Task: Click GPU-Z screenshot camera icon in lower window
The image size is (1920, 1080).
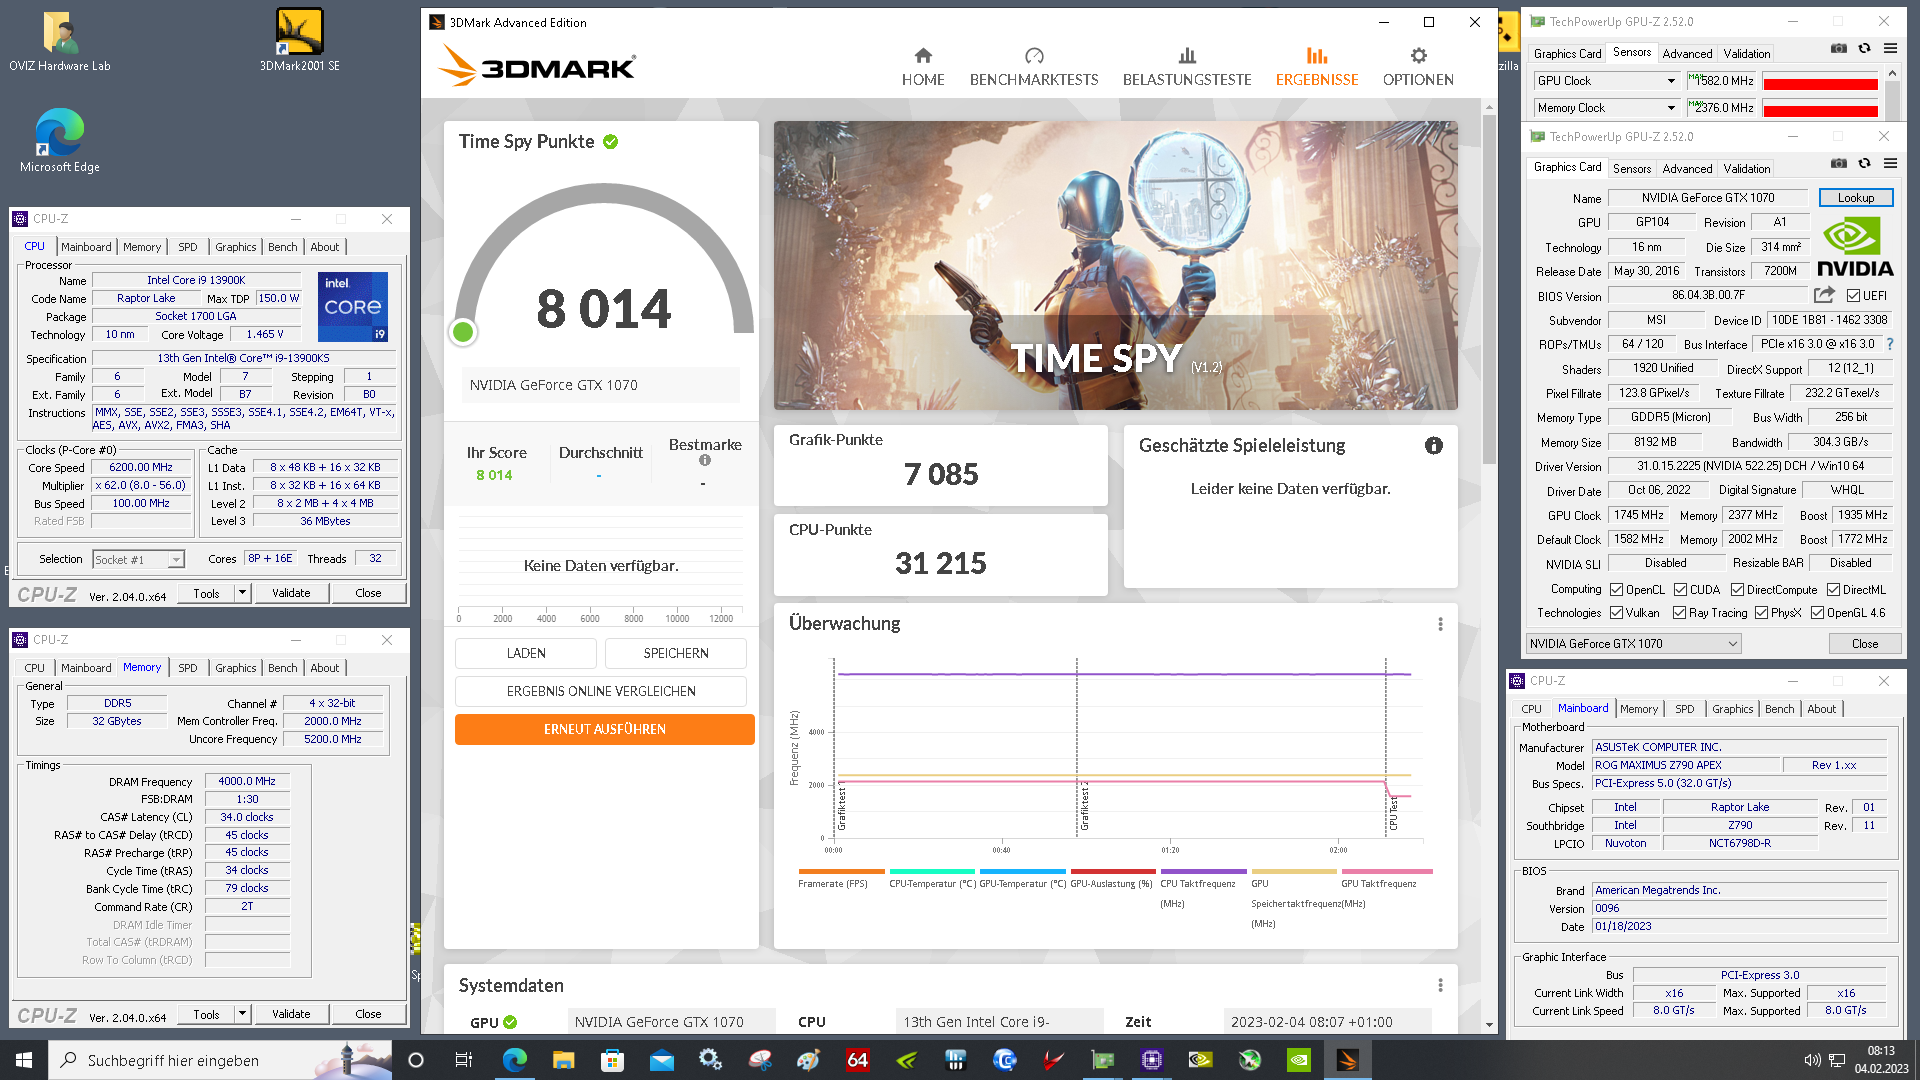Action: (1838, 163)
